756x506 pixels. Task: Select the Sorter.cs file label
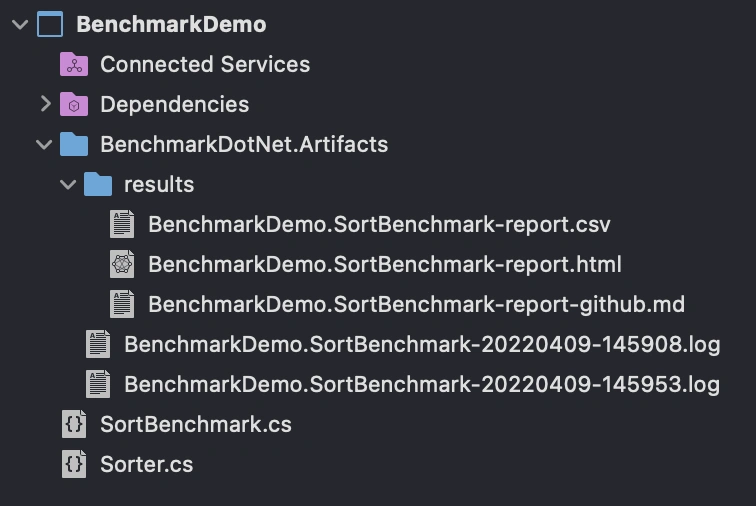point(147,464)
